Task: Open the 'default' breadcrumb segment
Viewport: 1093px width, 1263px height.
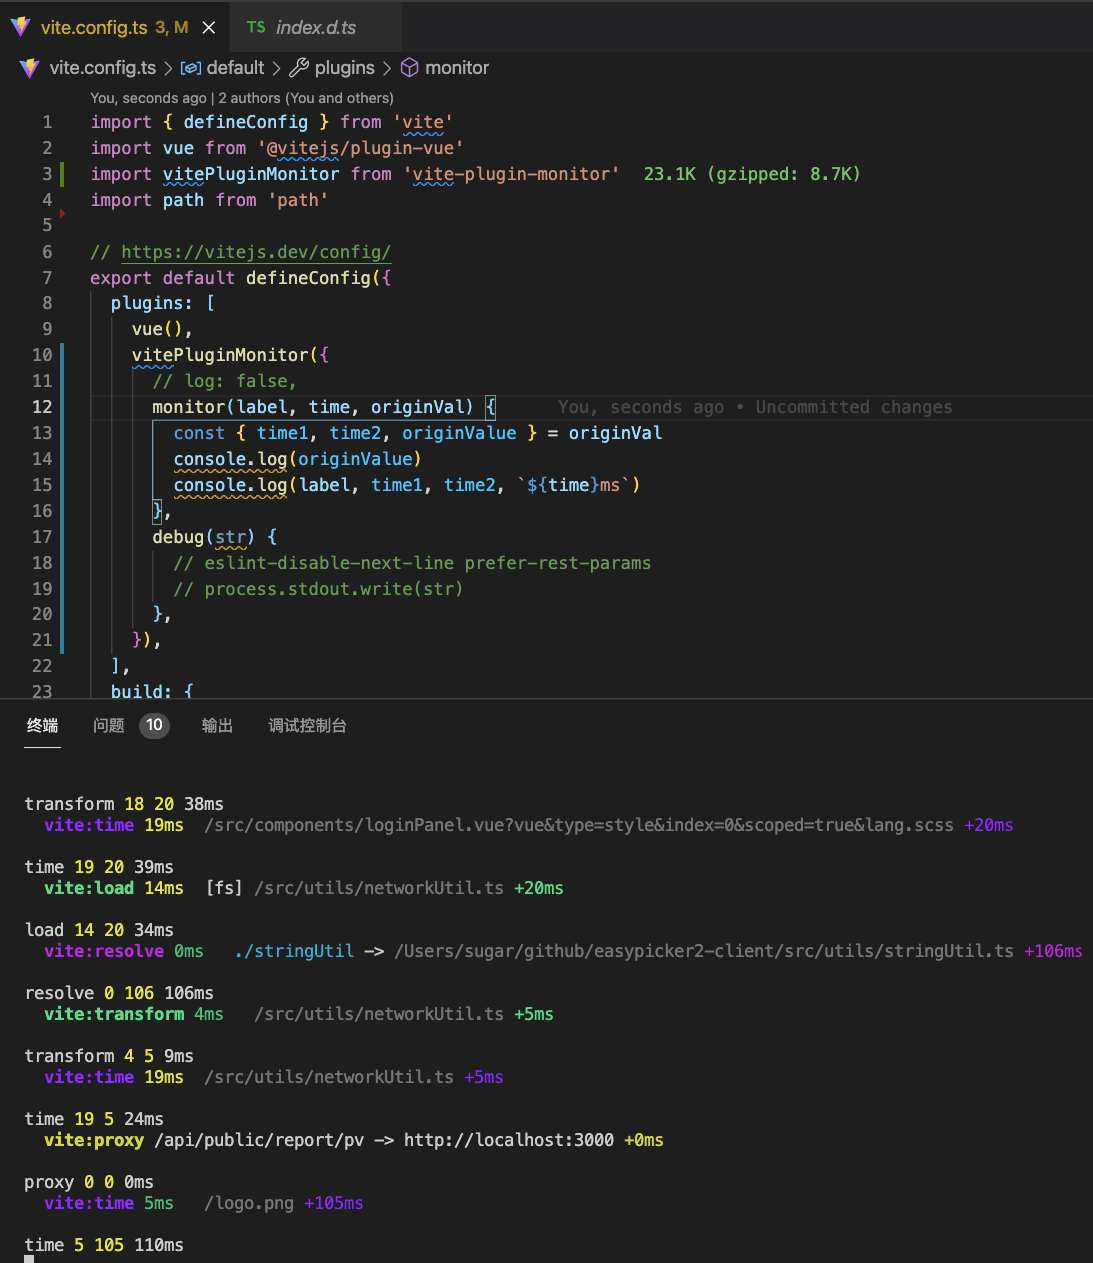Action: (x=235, y=68)
